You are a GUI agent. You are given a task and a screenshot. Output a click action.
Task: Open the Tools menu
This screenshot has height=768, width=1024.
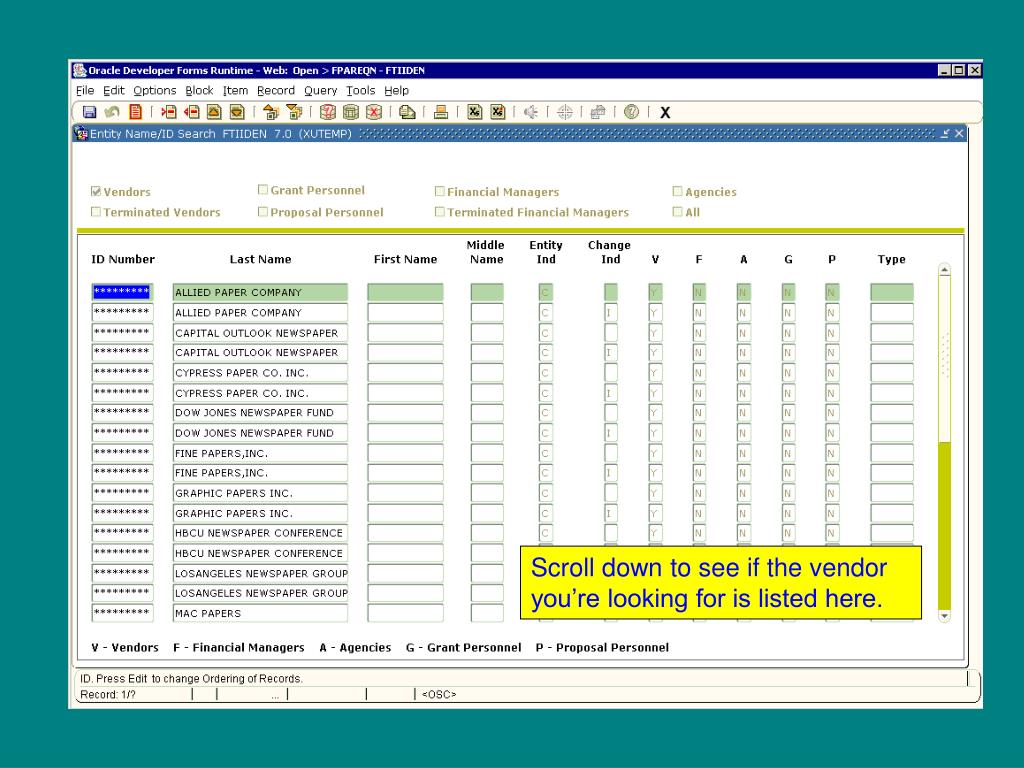click(x=360, y=91)
